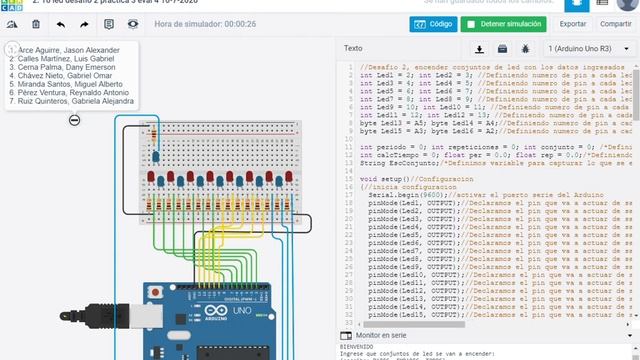Collapse serial monitor with right arrow
Image resolution: width=640 pixels, height=360 pixels.
630,336
